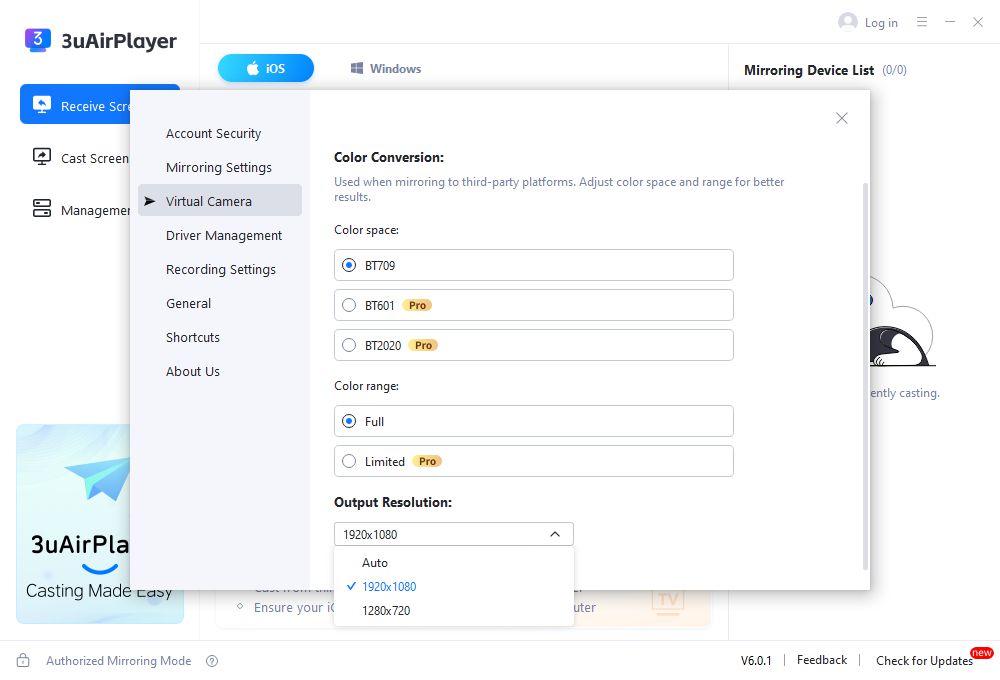This screenshot has height=680, width=1000.
Task: Click the 3uAirPlayer logo icon
Action: (37, 40)
